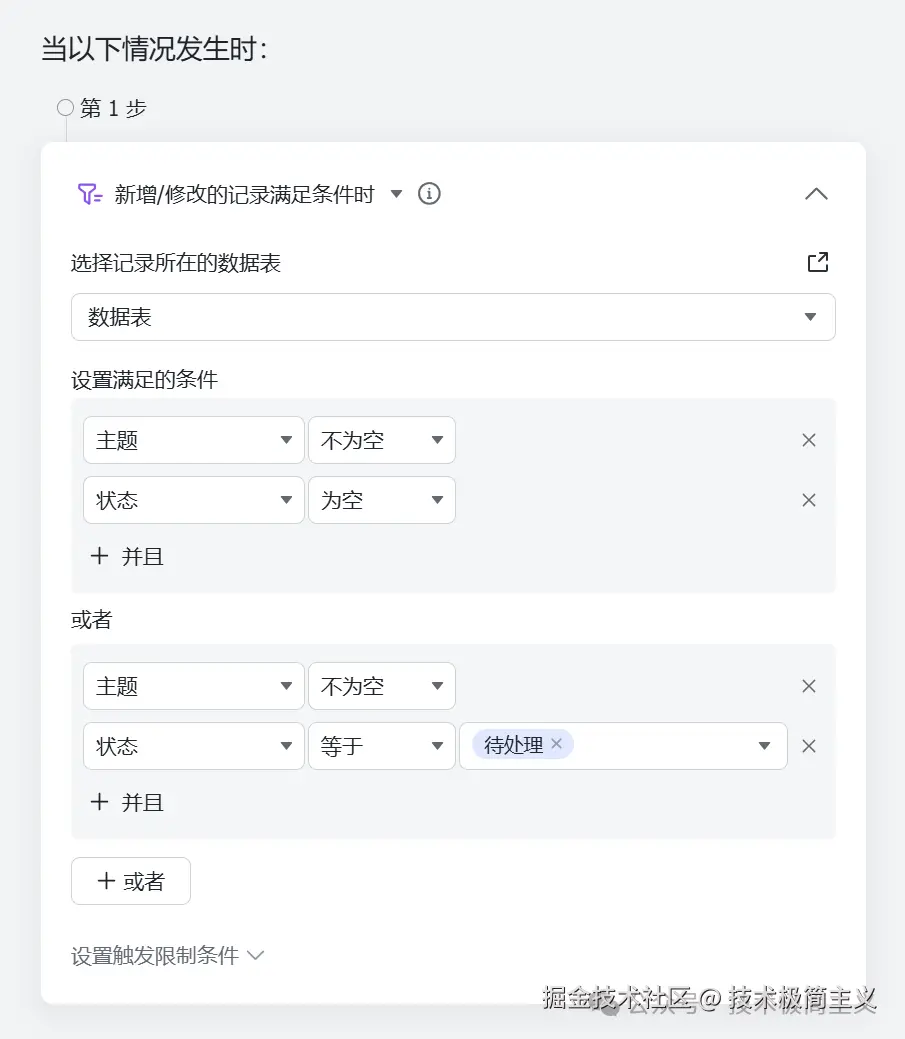905x1039 pixels.
Task: Delete the 状态等于待处理 condition row
Action: [x=808, y=746]
